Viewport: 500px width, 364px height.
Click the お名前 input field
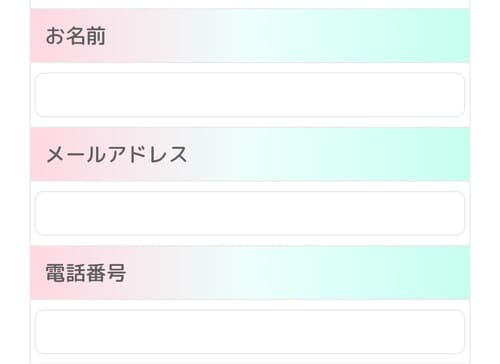click(250, 95)
